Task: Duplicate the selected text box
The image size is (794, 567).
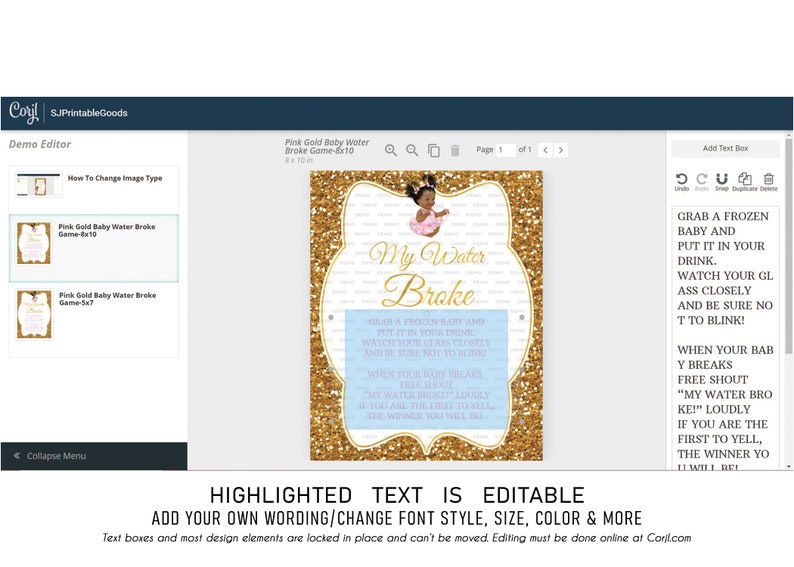Action: [744, 182]
